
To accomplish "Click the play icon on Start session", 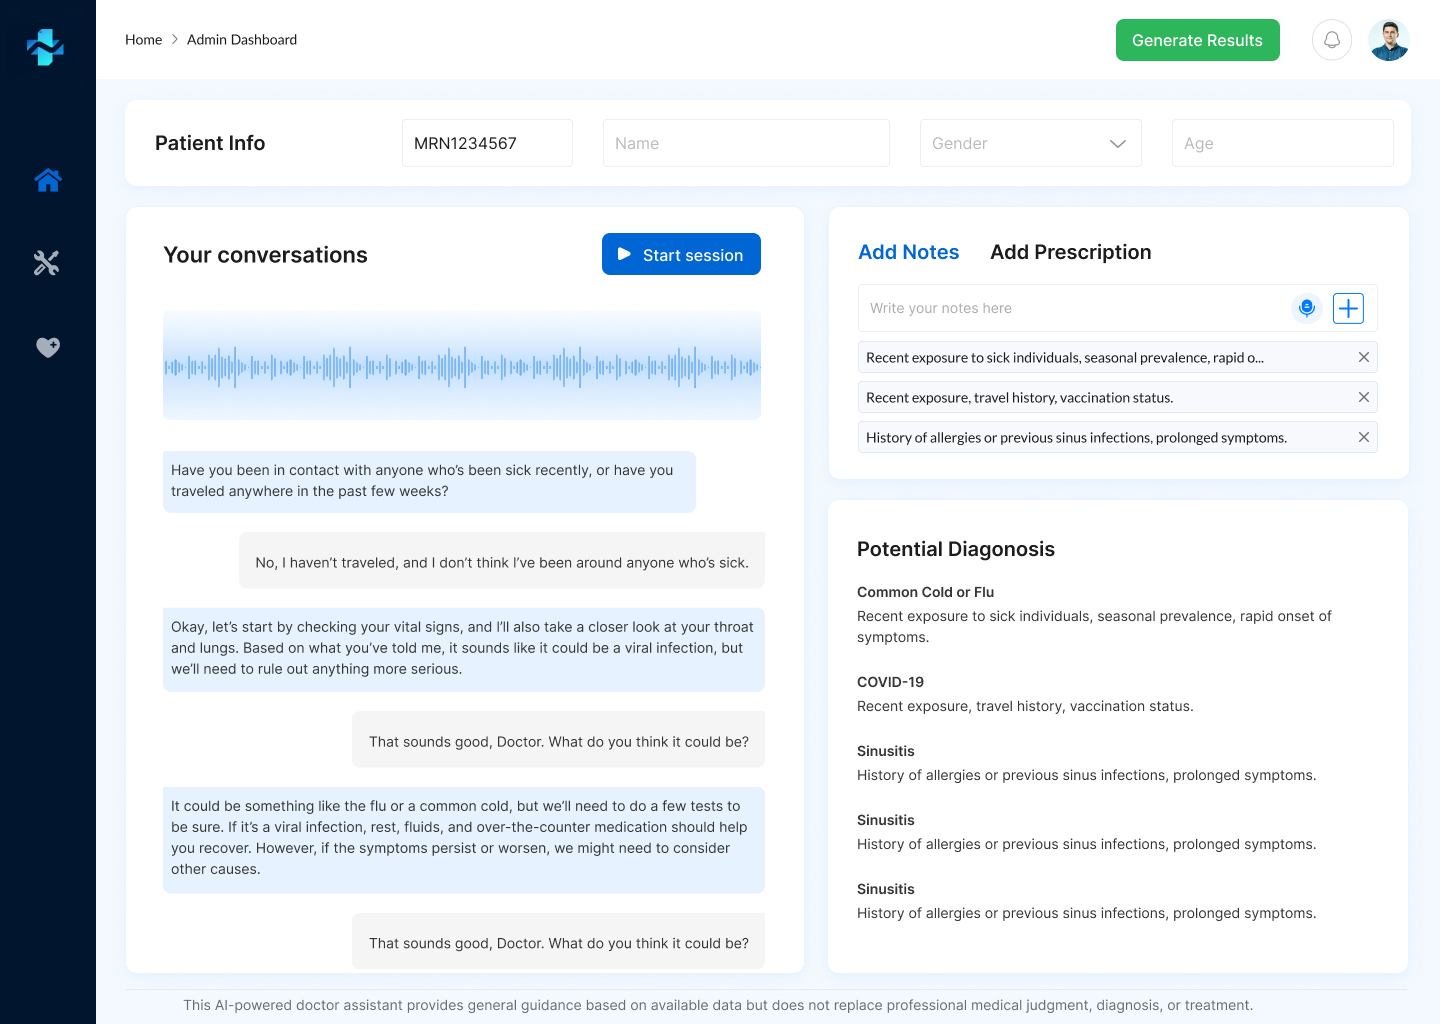I will [x=625, y=254].
